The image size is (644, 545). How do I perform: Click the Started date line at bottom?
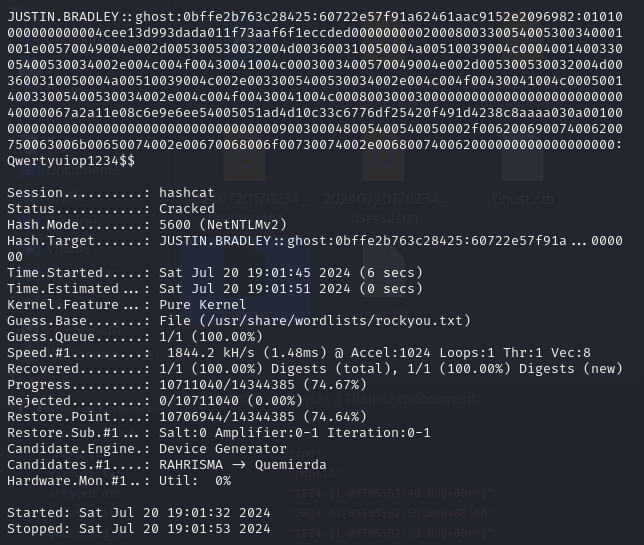tap(139, 512)
